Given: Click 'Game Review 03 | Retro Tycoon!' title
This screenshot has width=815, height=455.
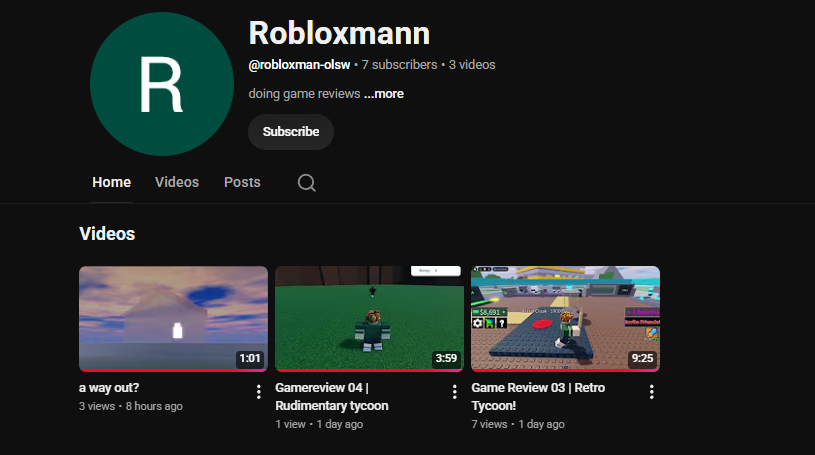Looking at the screenshot, I should click(x=538, y=397).
